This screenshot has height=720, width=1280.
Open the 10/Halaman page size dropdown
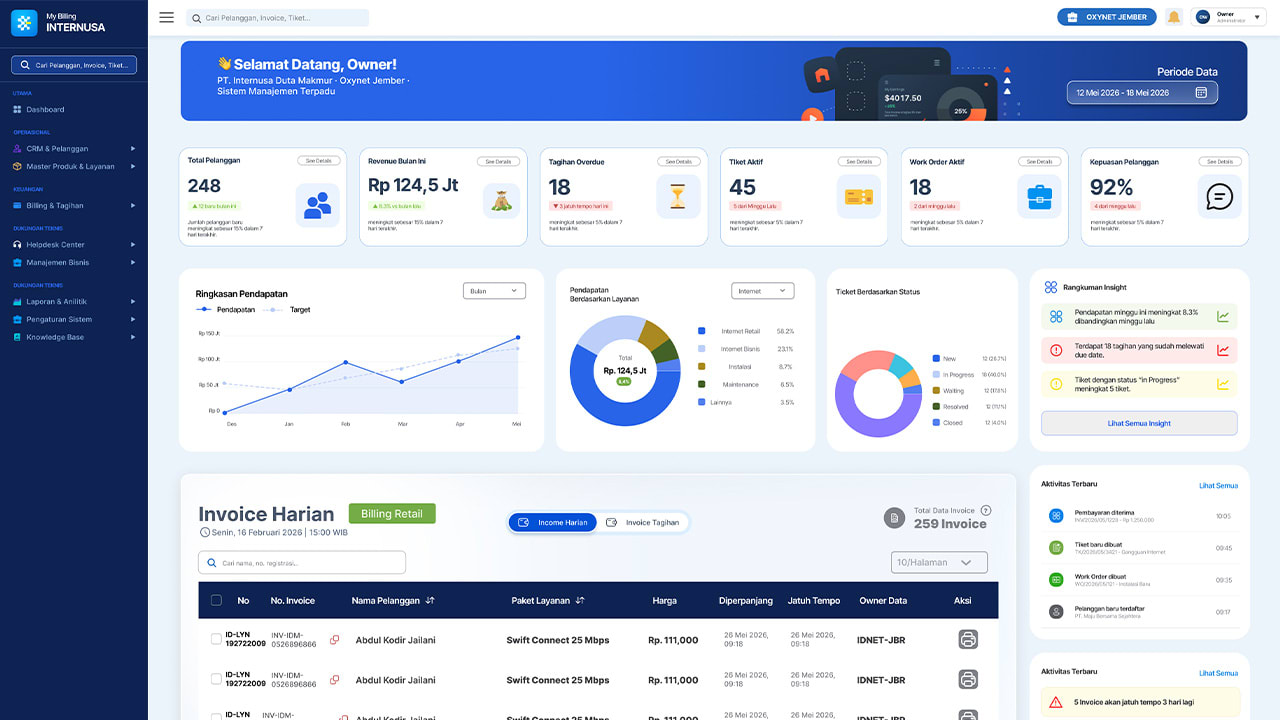[x=939, y=563]
